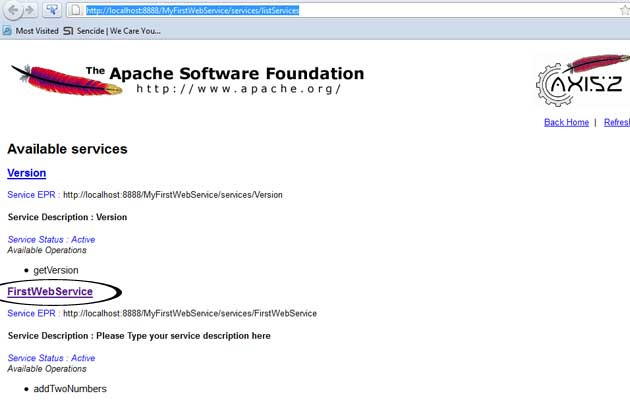
Task: Click 'Please Type your service description here' text
Action: 183,336
